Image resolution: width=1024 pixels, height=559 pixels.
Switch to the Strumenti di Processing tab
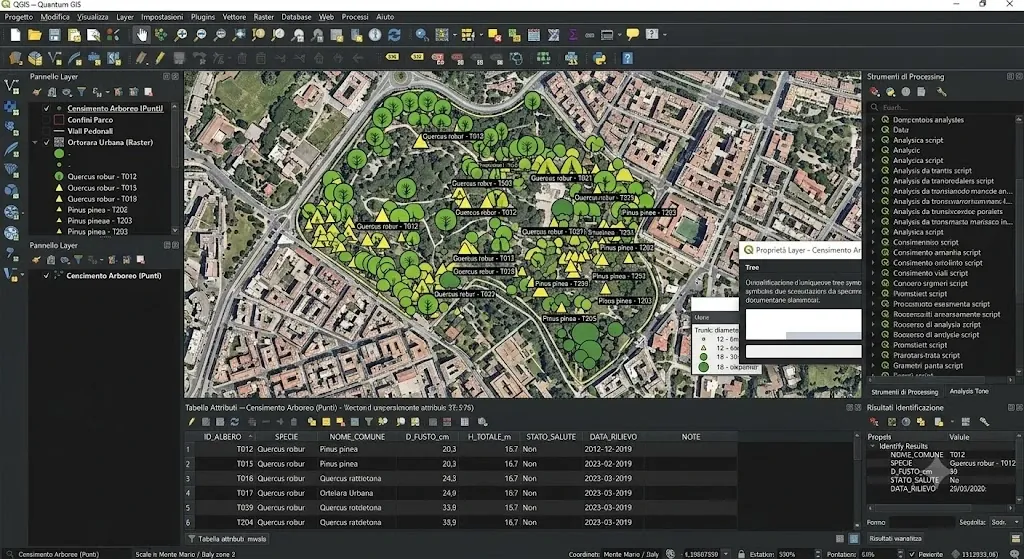904,392
